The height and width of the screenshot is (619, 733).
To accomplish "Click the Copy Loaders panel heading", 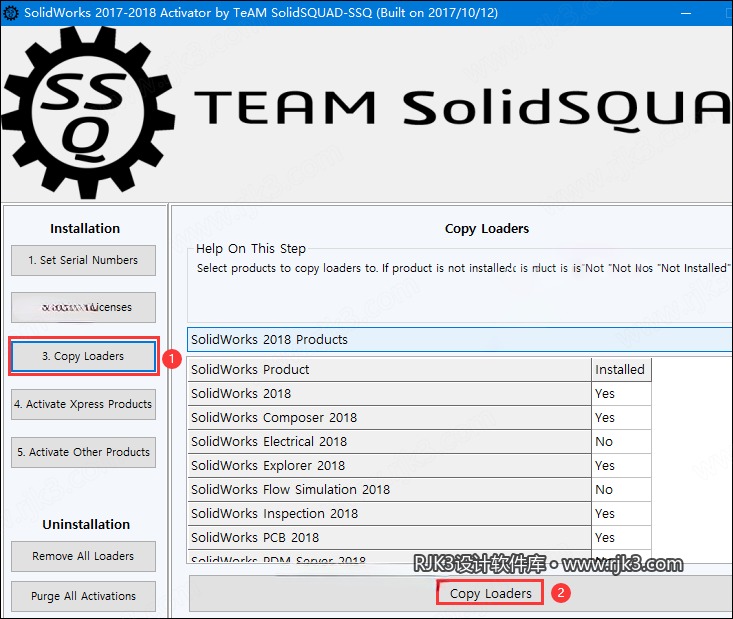I will click(x=487, y=229).
